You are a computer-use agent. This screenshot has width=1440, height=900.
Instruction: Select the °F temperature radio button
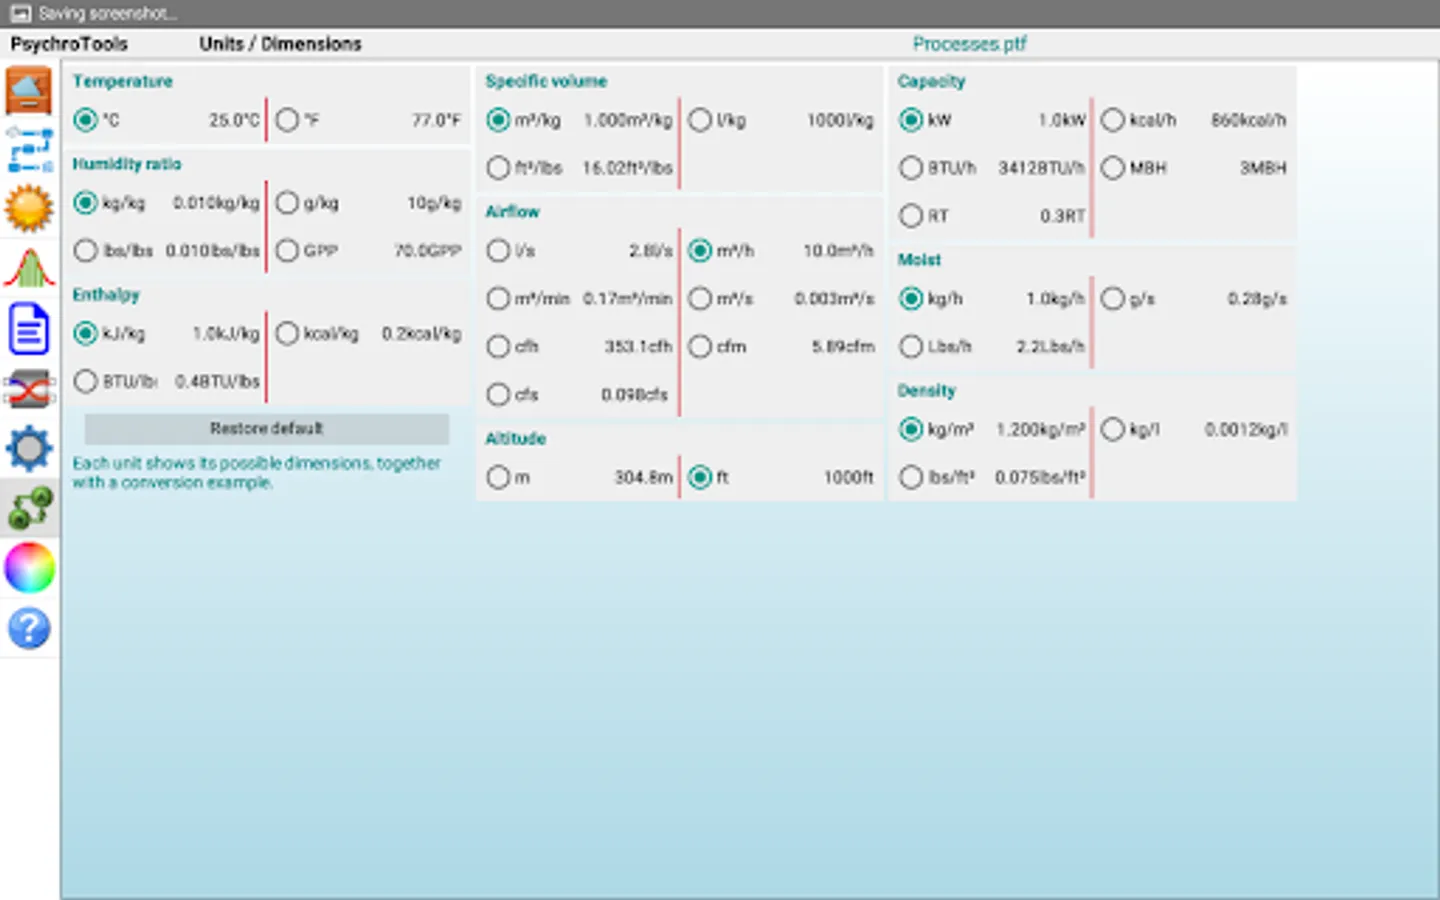click(x=287, y=120)
